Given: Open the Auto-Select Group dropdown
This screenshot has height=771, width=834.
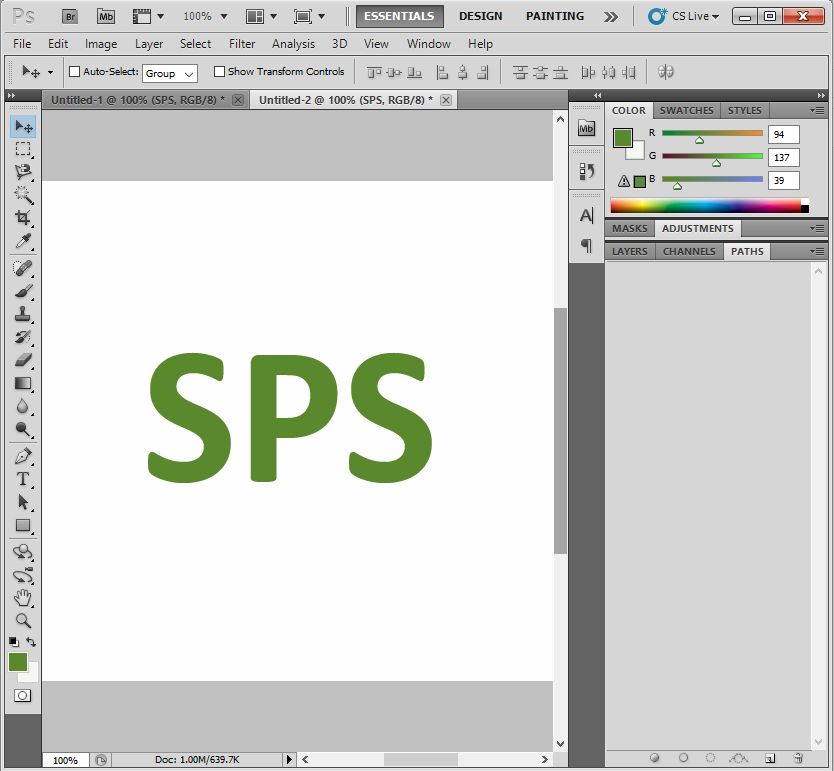Looking at the screenshot, I should pyautogui.click(x=169, y=72).
